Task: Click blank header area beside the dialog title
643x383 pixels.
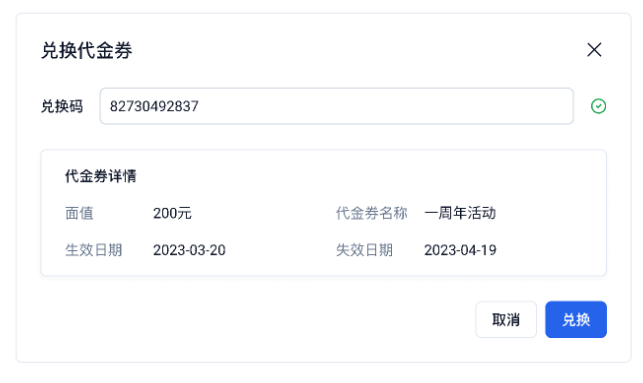Action: (349, 50)
